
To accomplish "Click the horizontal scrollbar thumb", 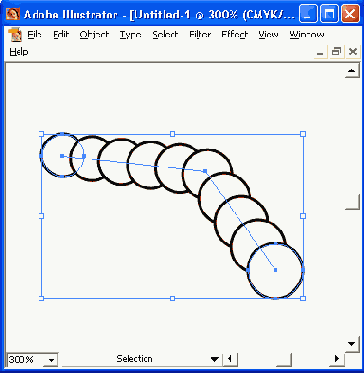I will (x=284, y=359).
